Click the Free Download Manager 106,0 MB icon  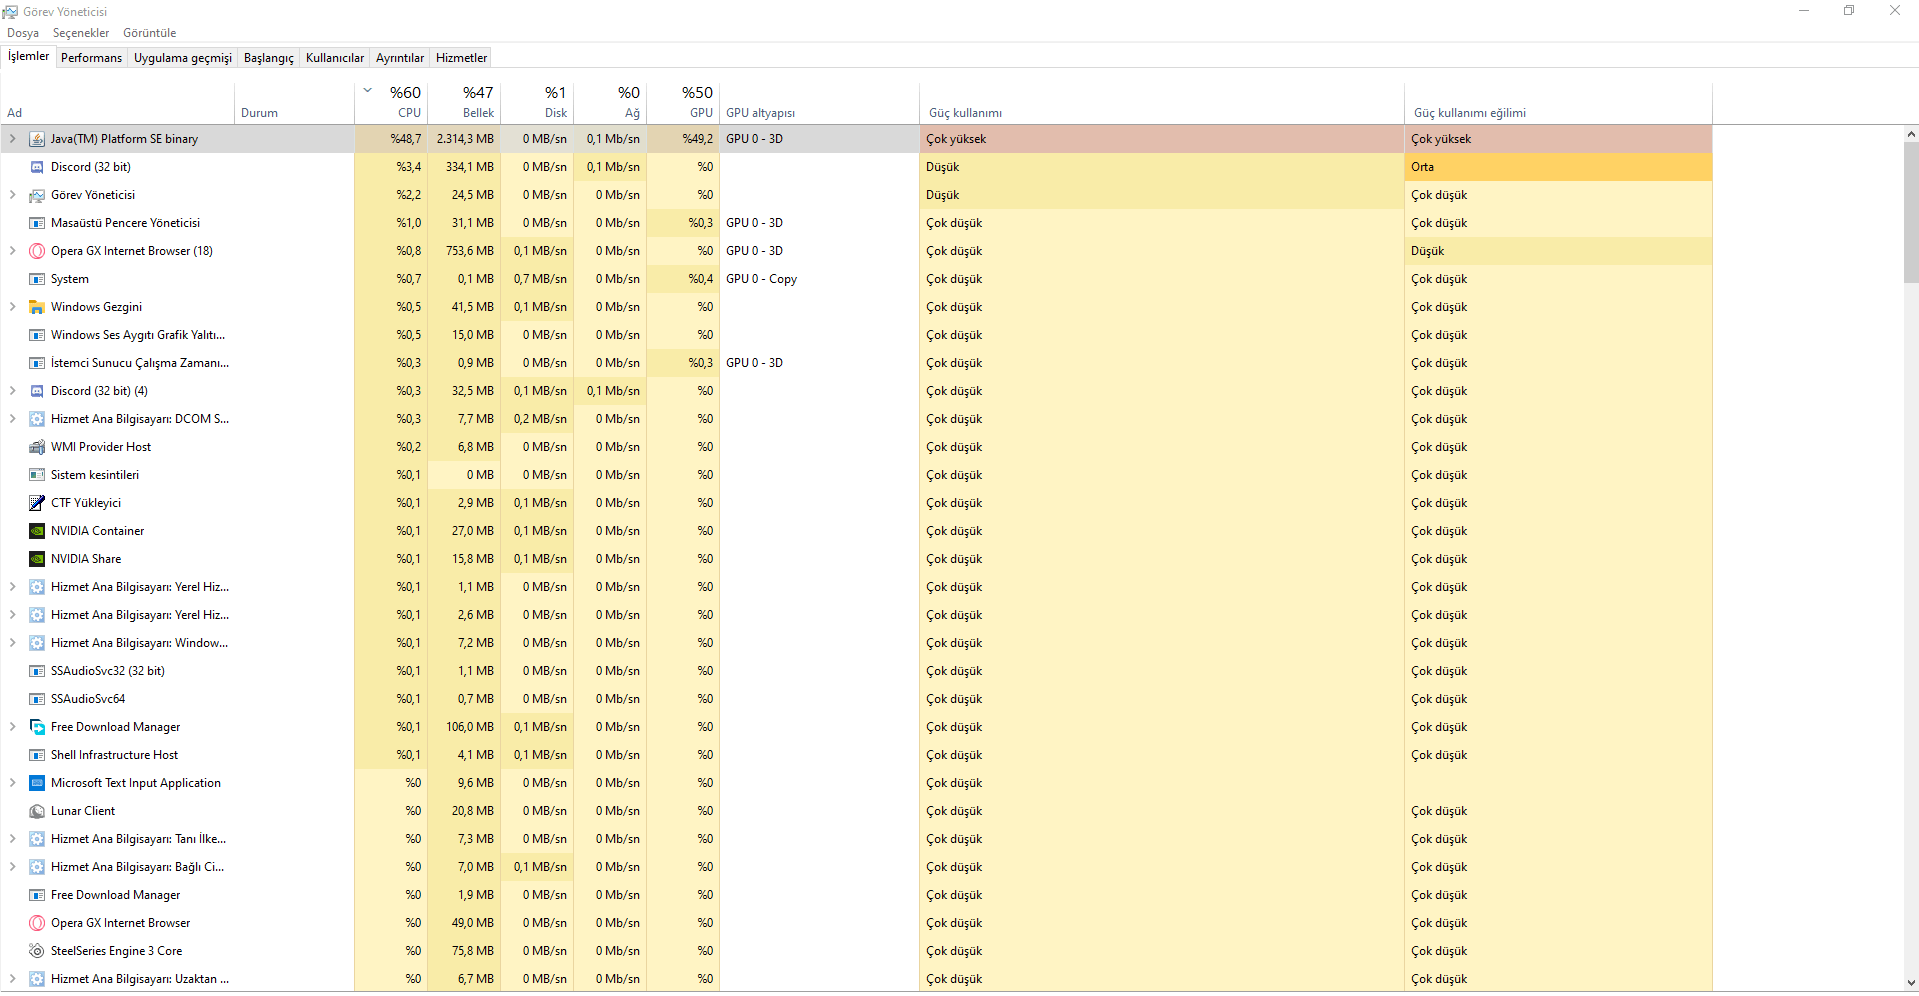(x=37, y=727)
